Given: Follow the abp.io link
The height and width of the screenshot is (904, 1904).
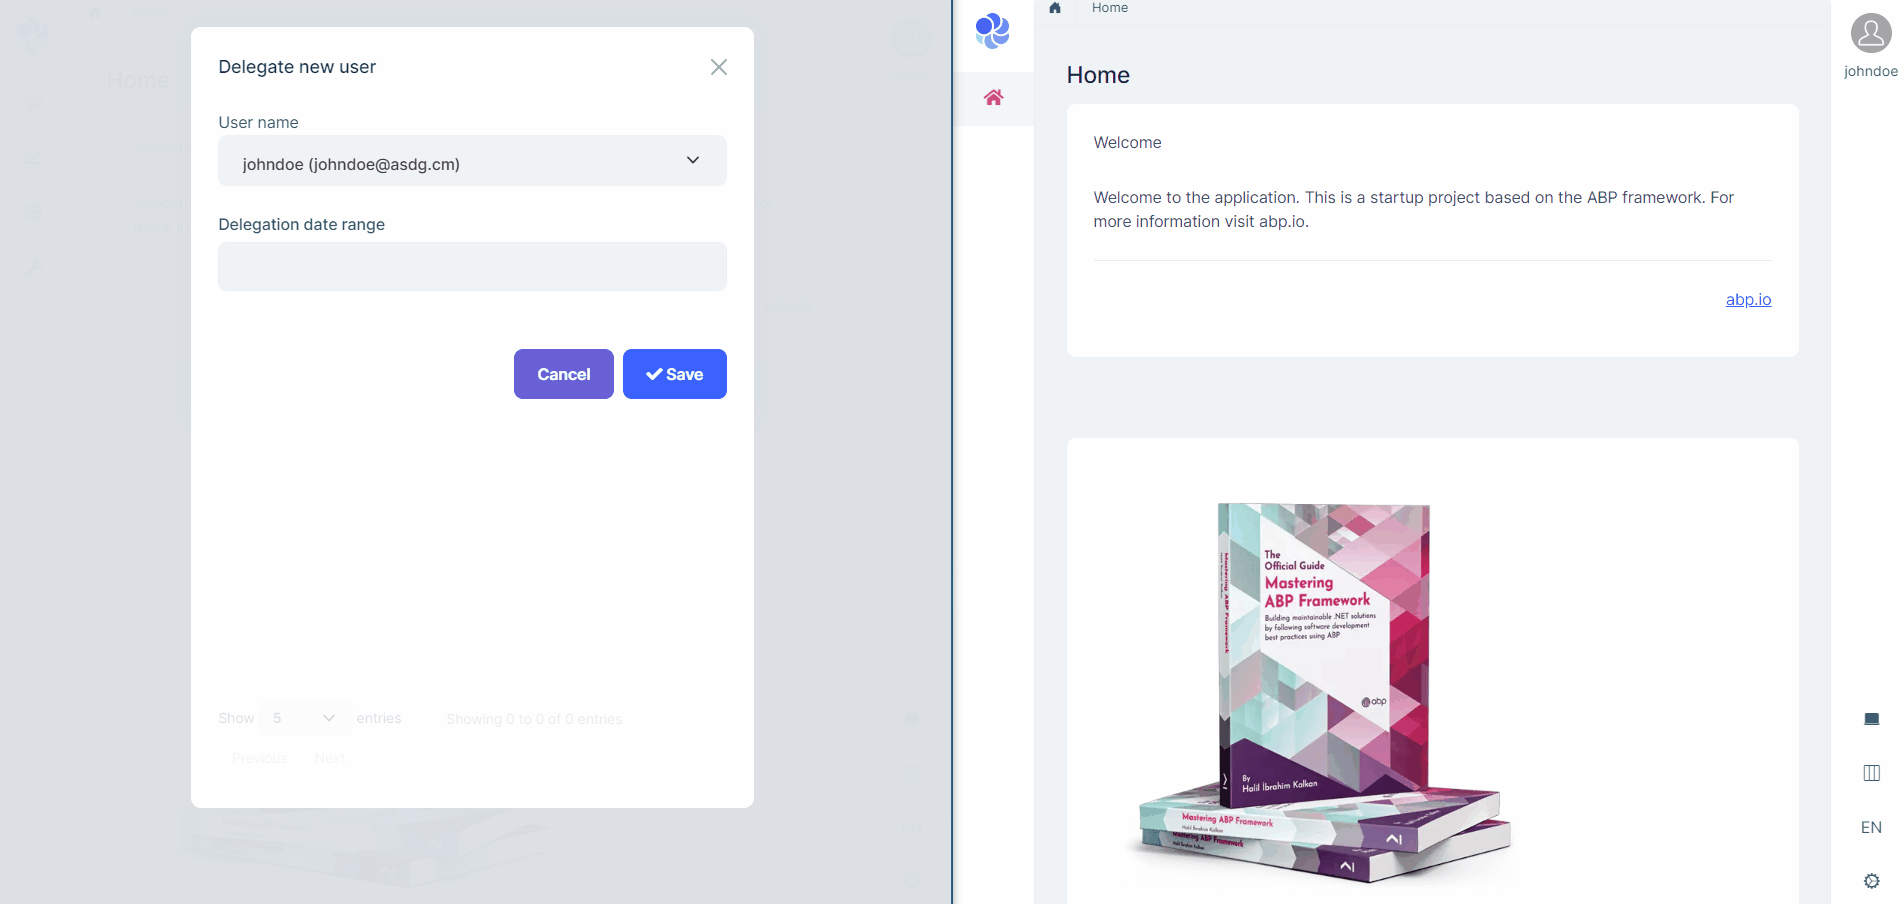Looking at the screenshot, I should click(x=1748, y=299).
